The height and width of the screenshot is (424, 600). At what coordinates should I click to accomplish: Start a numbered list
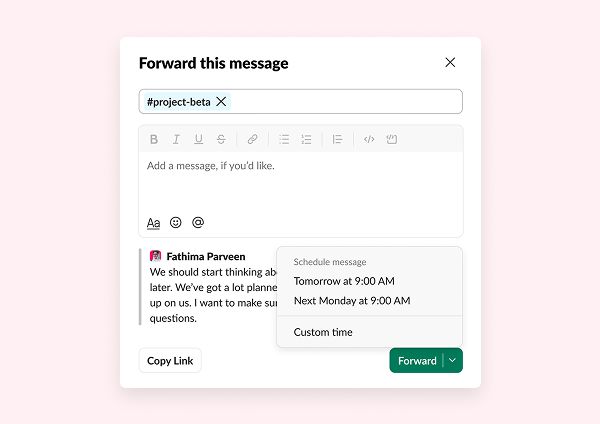click(x=306, y=139)
